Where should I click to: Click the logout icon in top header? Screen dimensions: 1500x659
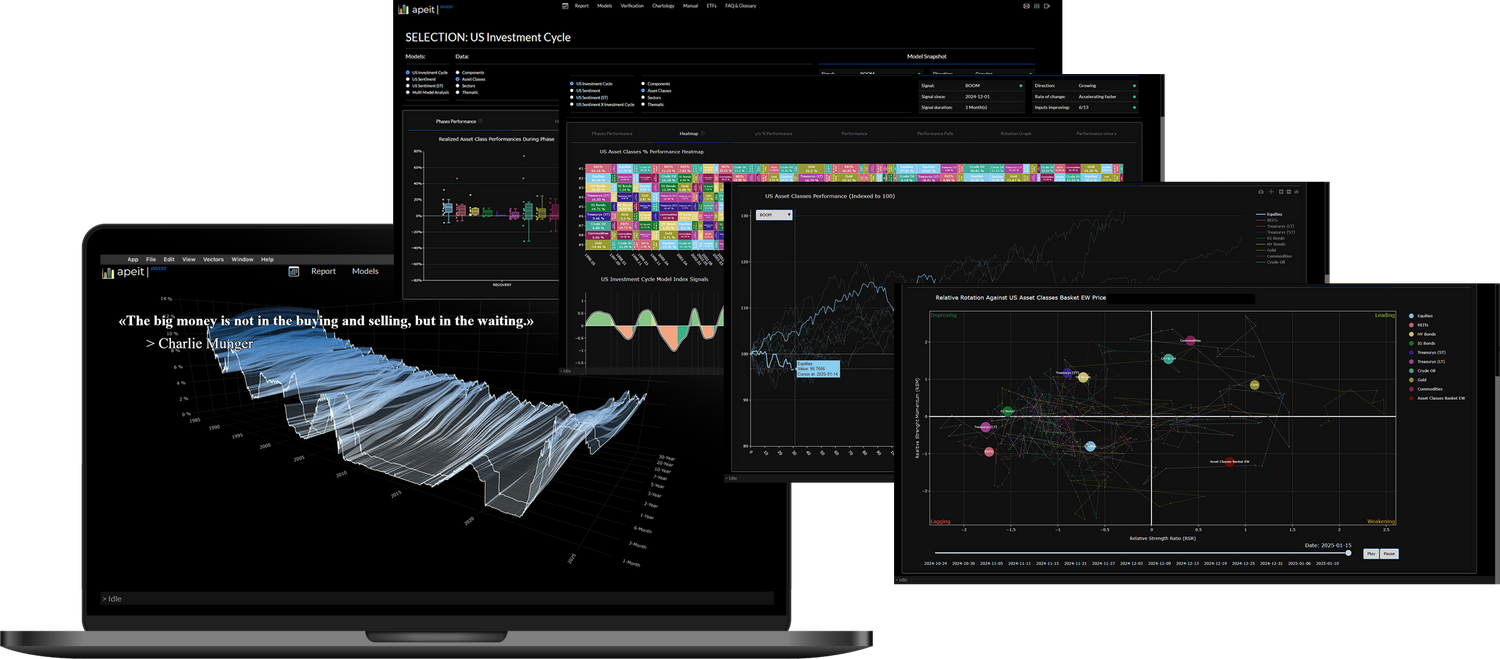1047,6
